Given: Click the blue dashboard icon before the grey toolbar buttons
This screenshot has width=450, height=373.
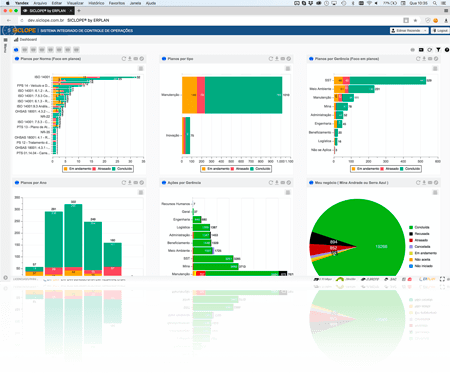Looking at the screenshot, I should tap(16, 50).
